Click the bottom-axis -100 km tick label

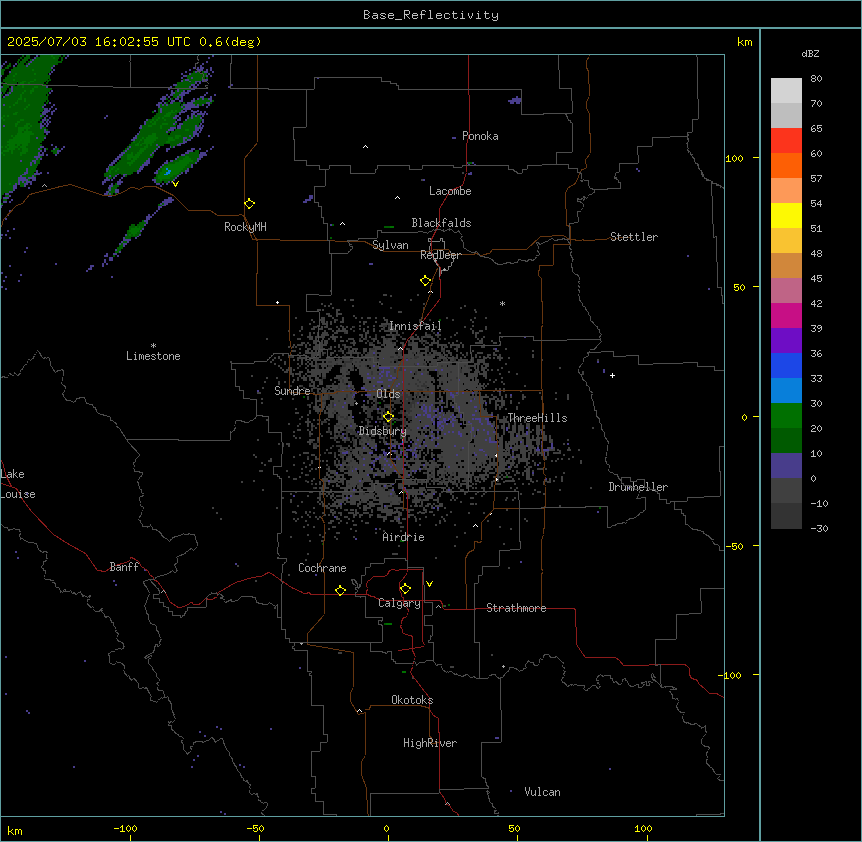click(125, 828)
